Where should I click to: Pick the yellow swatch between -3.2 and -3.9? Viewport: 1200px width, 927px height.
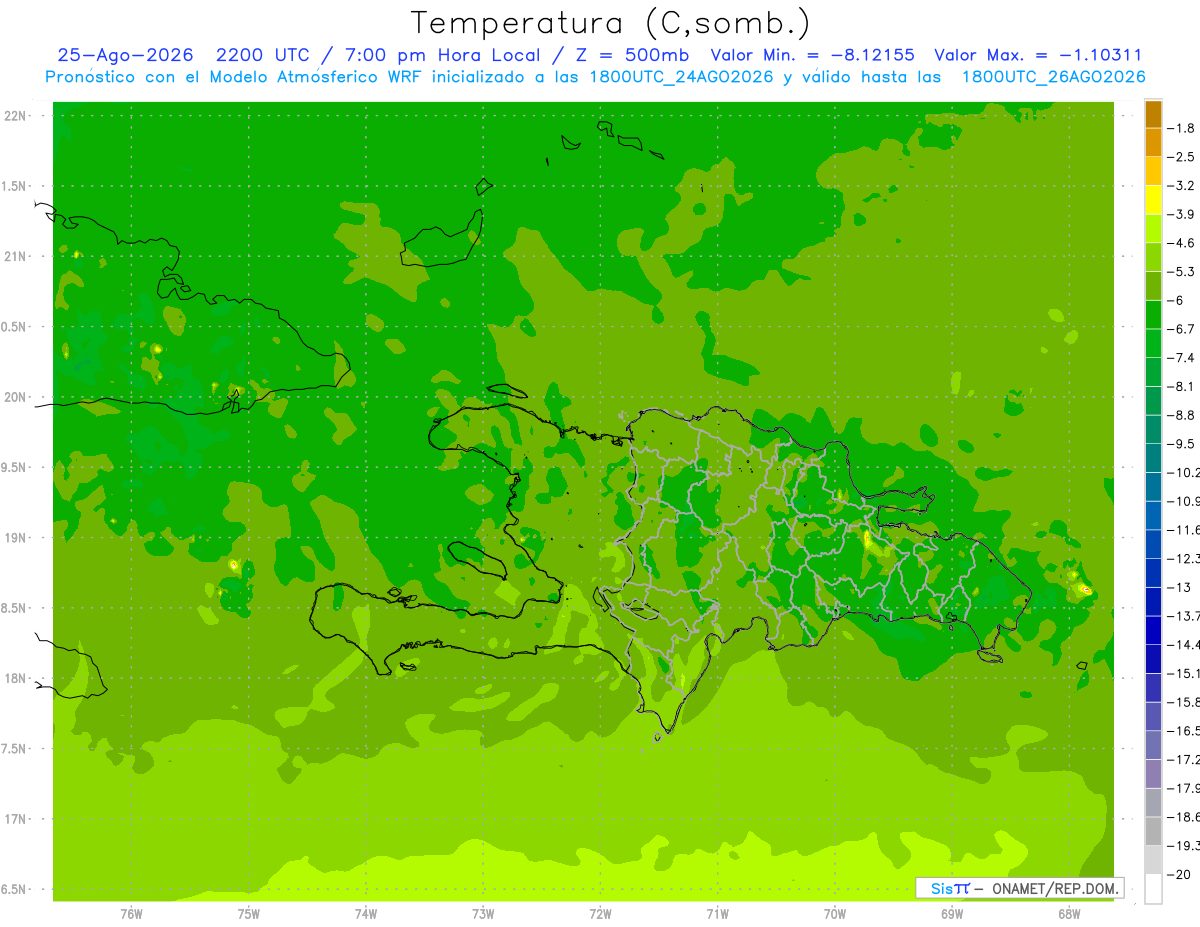[x=1153, y=200]
